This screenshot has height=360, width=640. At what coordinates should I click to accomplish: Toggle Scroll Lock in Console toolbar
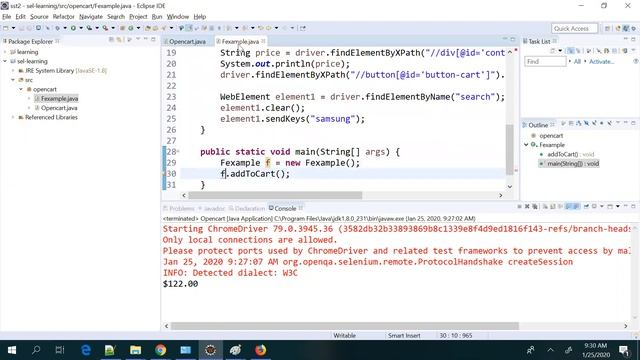[x=553, y=207]
